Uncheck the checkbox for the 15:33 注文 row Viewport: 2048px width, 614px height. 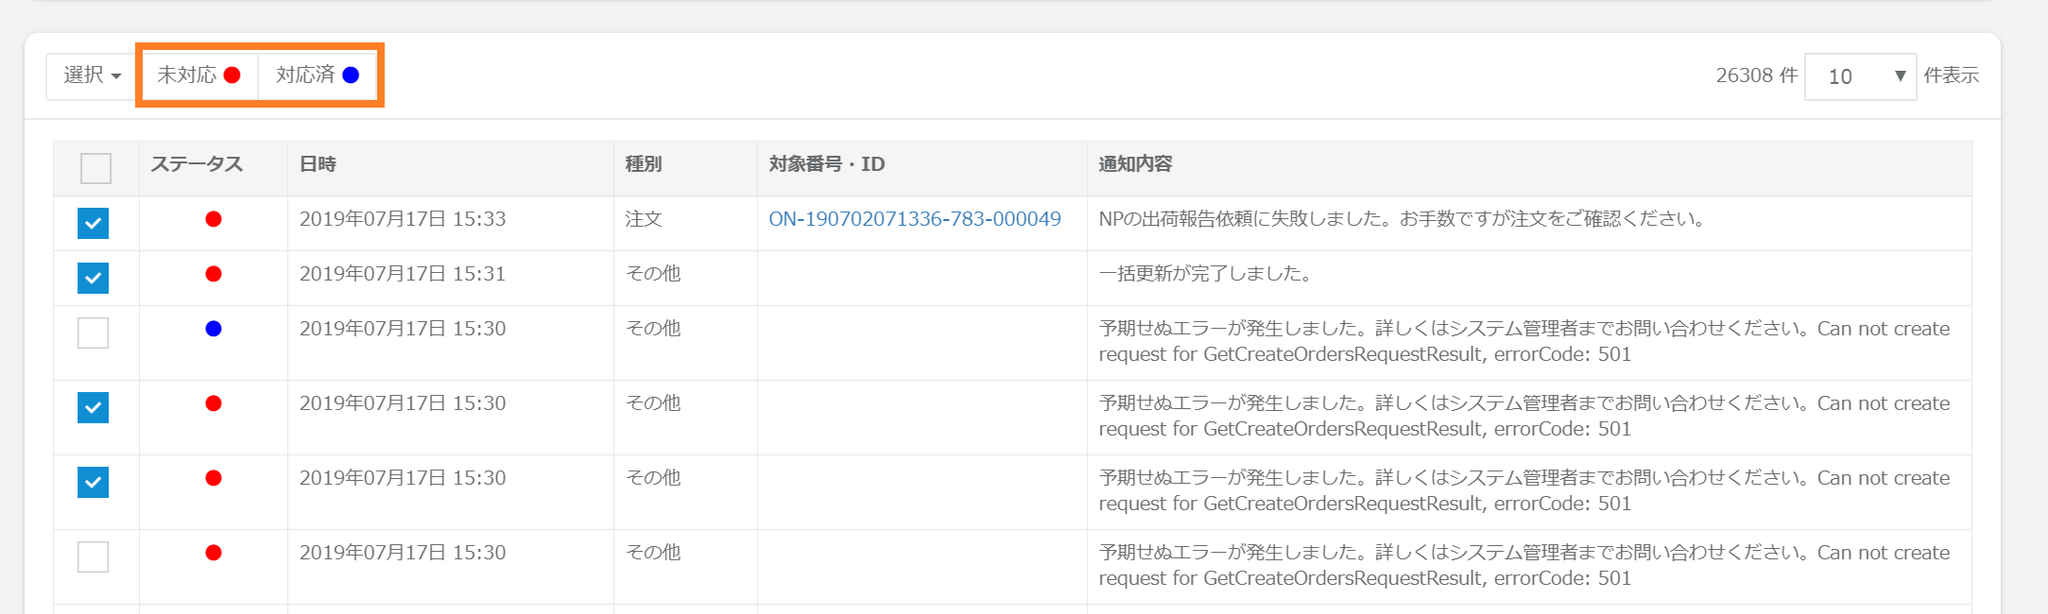coord(93,223)
